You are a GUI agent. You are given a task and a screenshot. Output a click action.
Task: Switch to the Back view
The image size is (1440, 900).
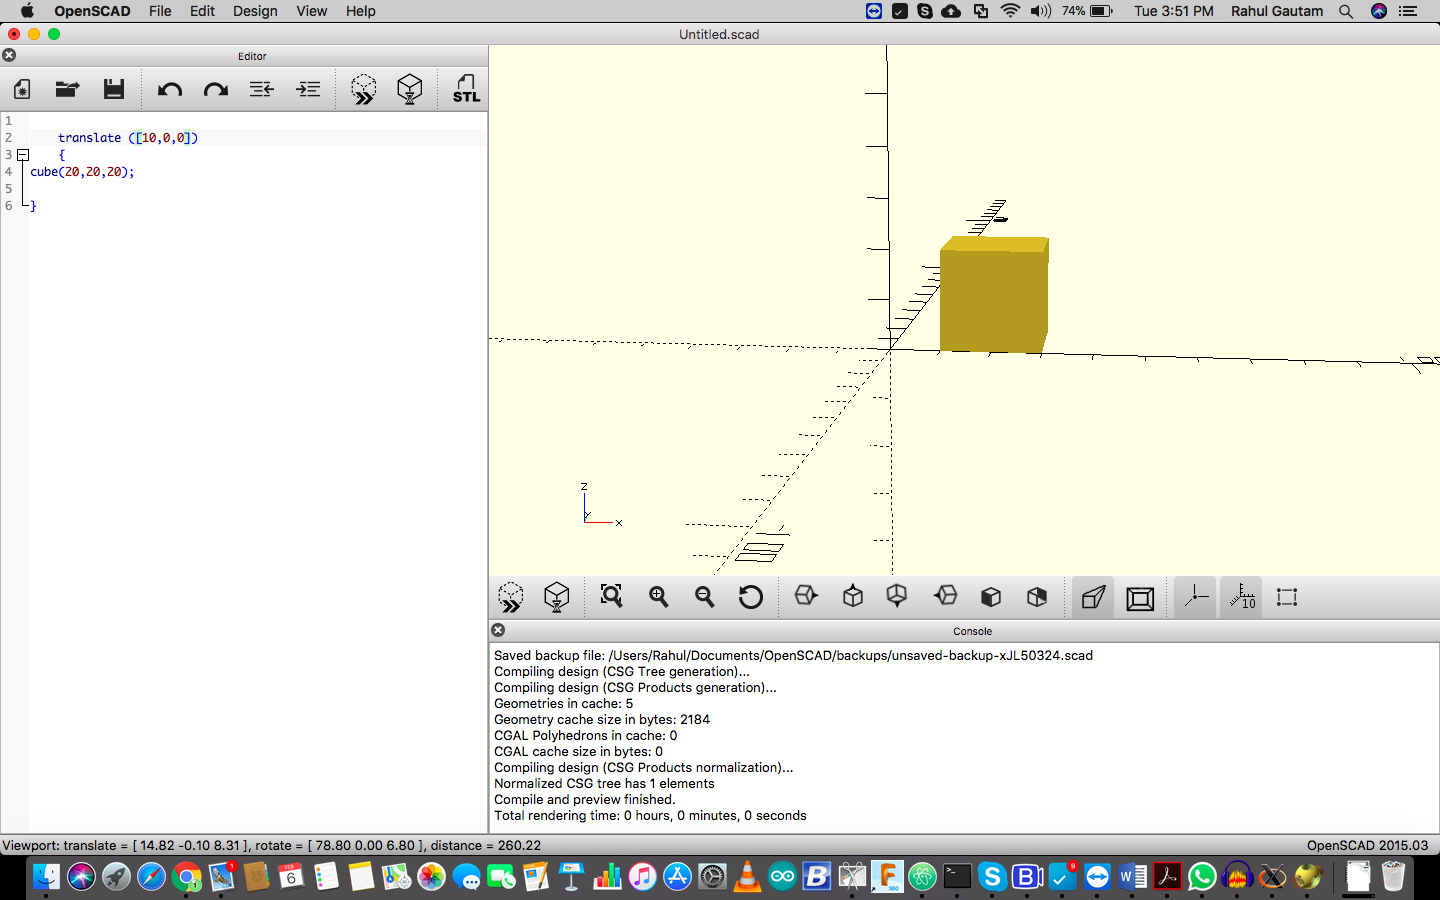click(1037, 597)
